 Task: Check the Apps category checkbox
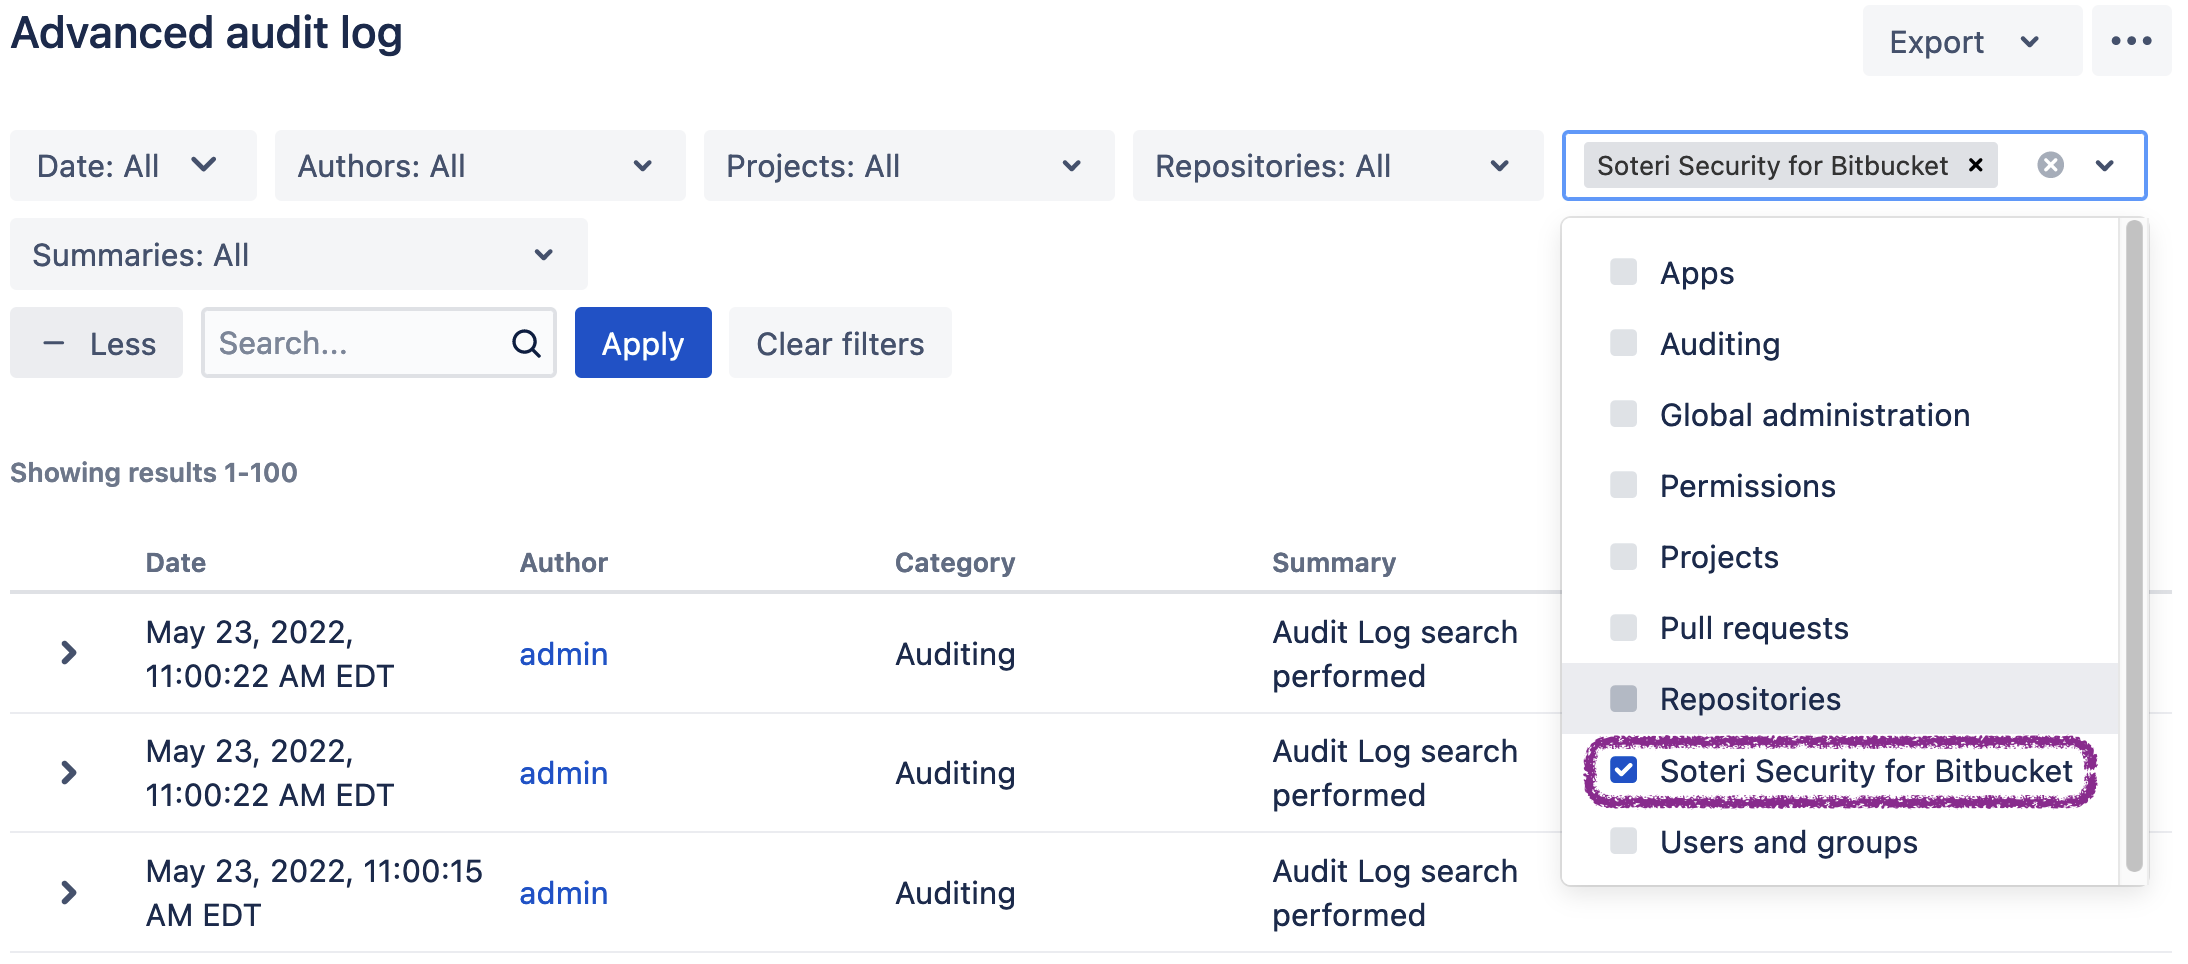tap(1623, 272)
